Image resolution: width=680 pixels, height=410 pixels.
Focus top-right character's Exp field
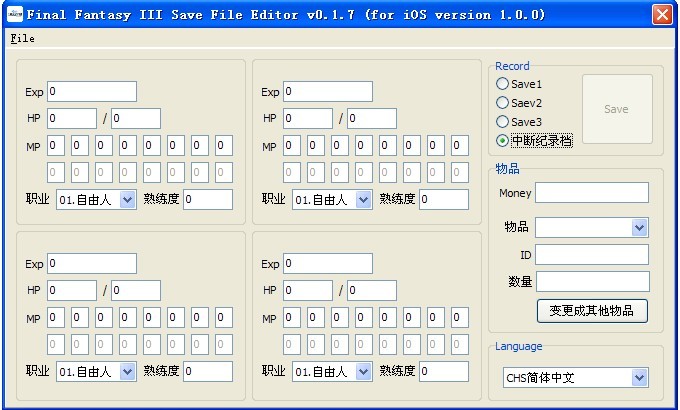click(x=328, y=92)
